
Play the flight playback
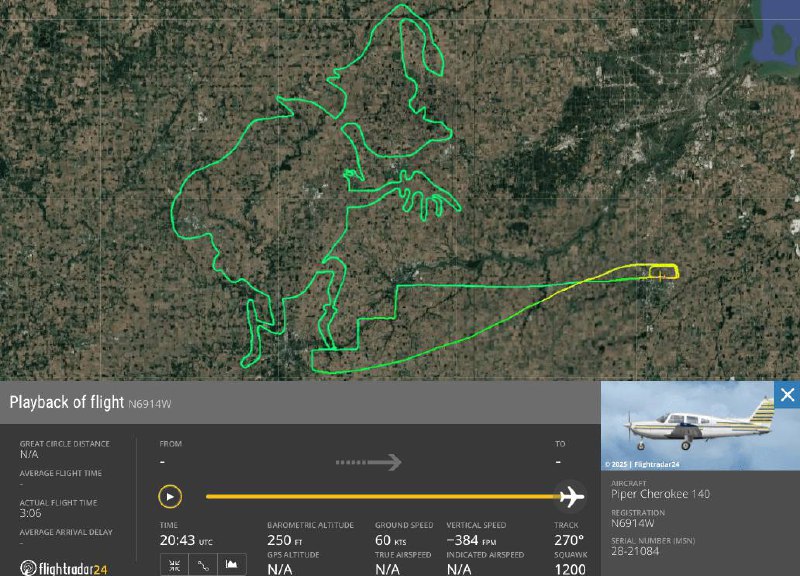[x=170, y=496]
